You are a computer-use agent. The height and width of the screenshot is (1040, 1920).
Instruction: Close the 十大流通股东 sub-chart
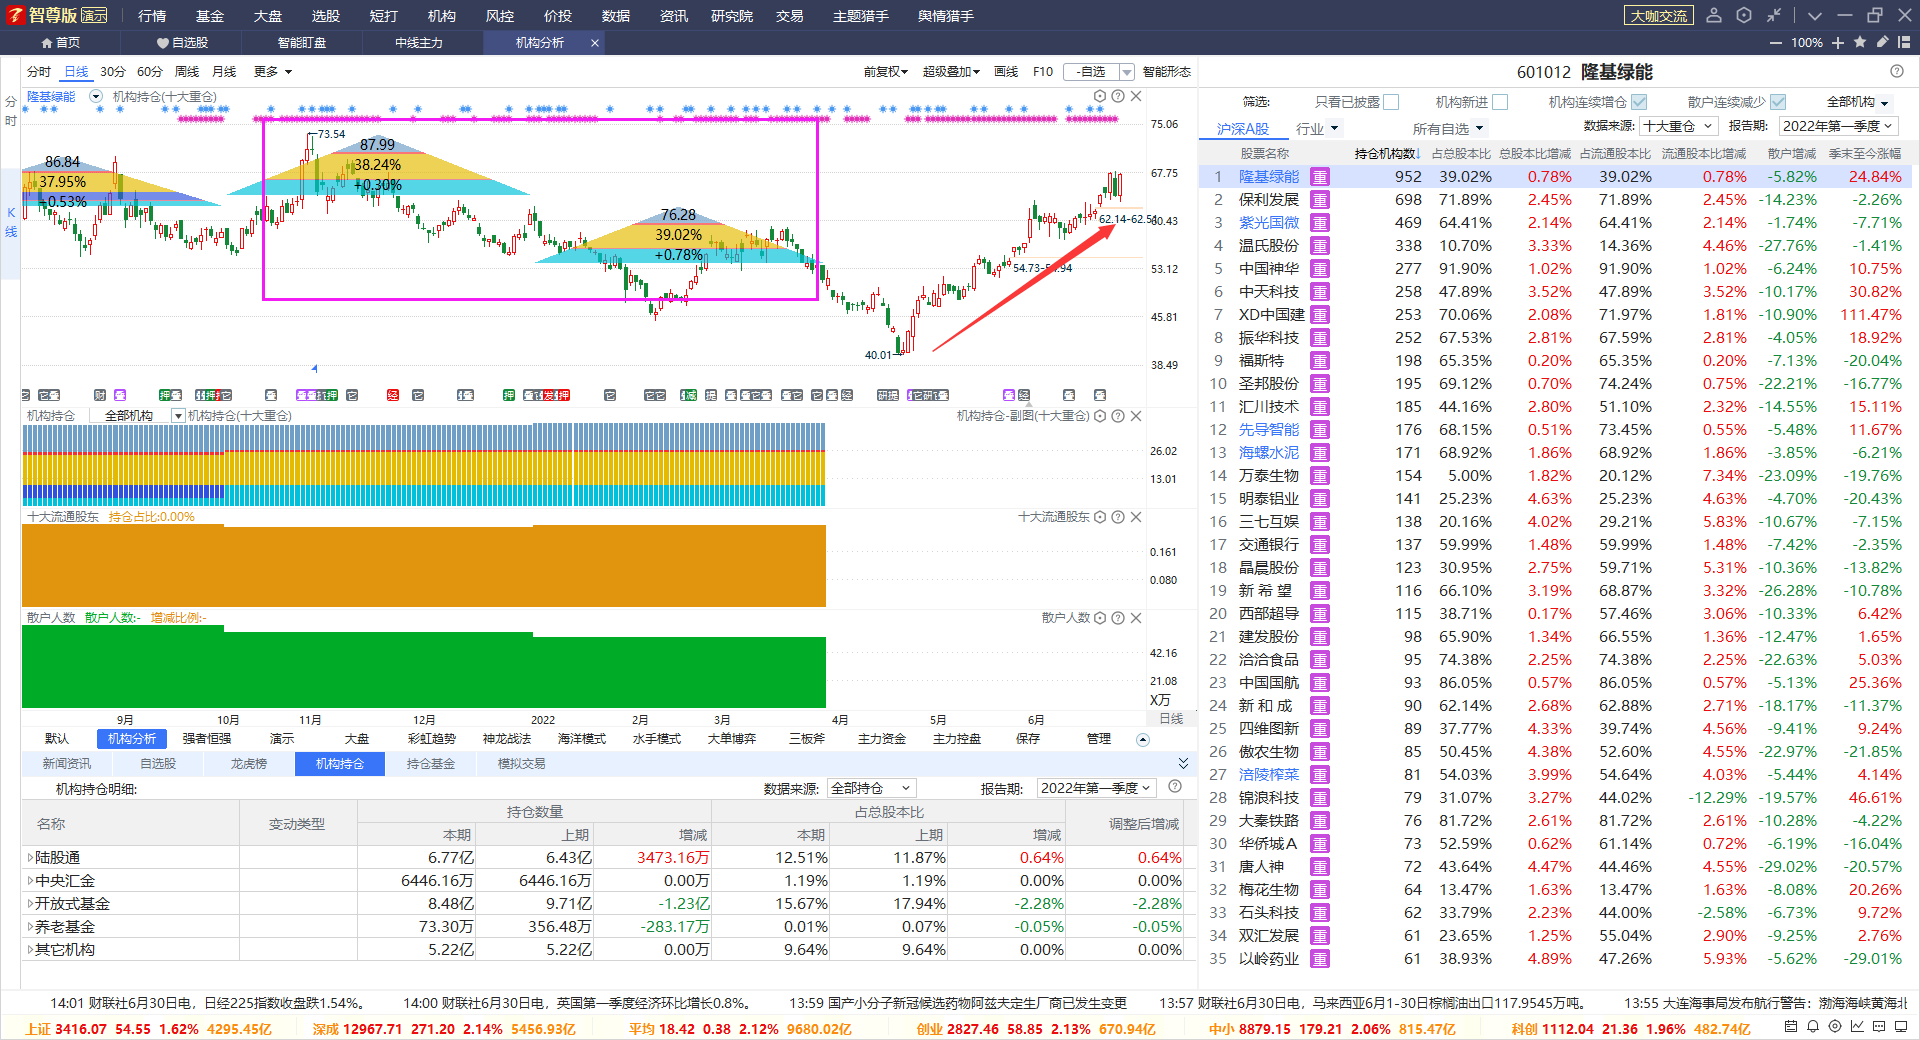[x=1136, y=517]
